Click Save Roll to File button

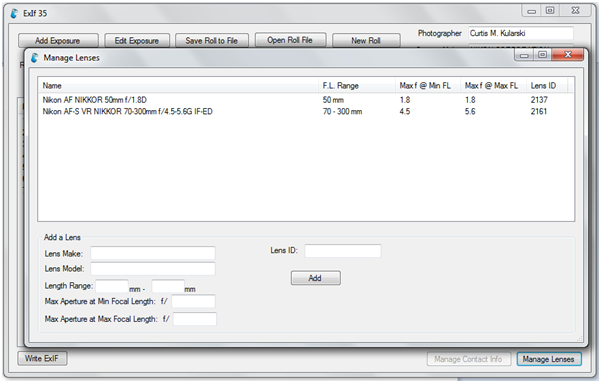(x=212, y=41)
